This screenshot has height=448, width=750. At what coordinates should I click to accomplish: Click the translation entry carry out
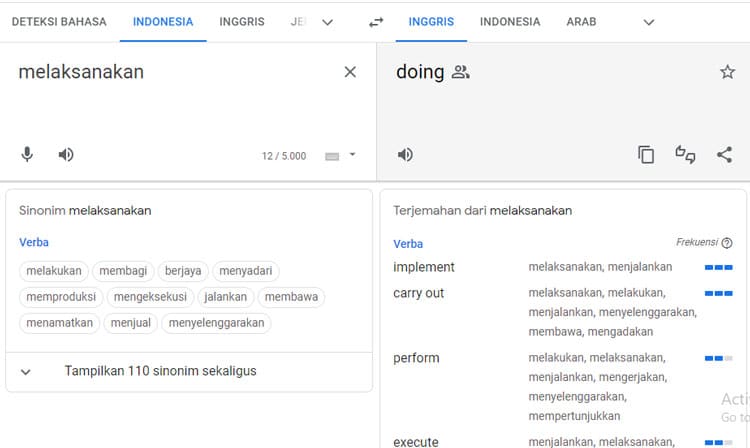(x=419, y=293)
